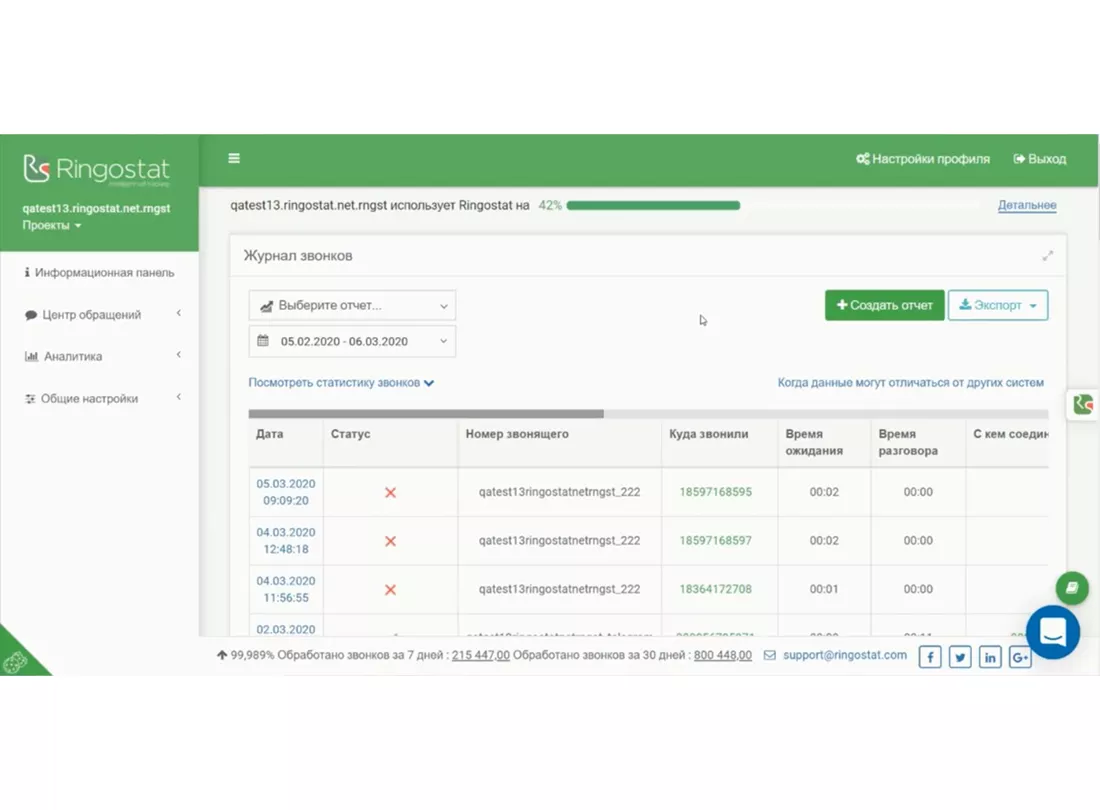Click failed status icon for 11:56:55 call
This screenshot has width=1100, height=810.
click(391, 590)
